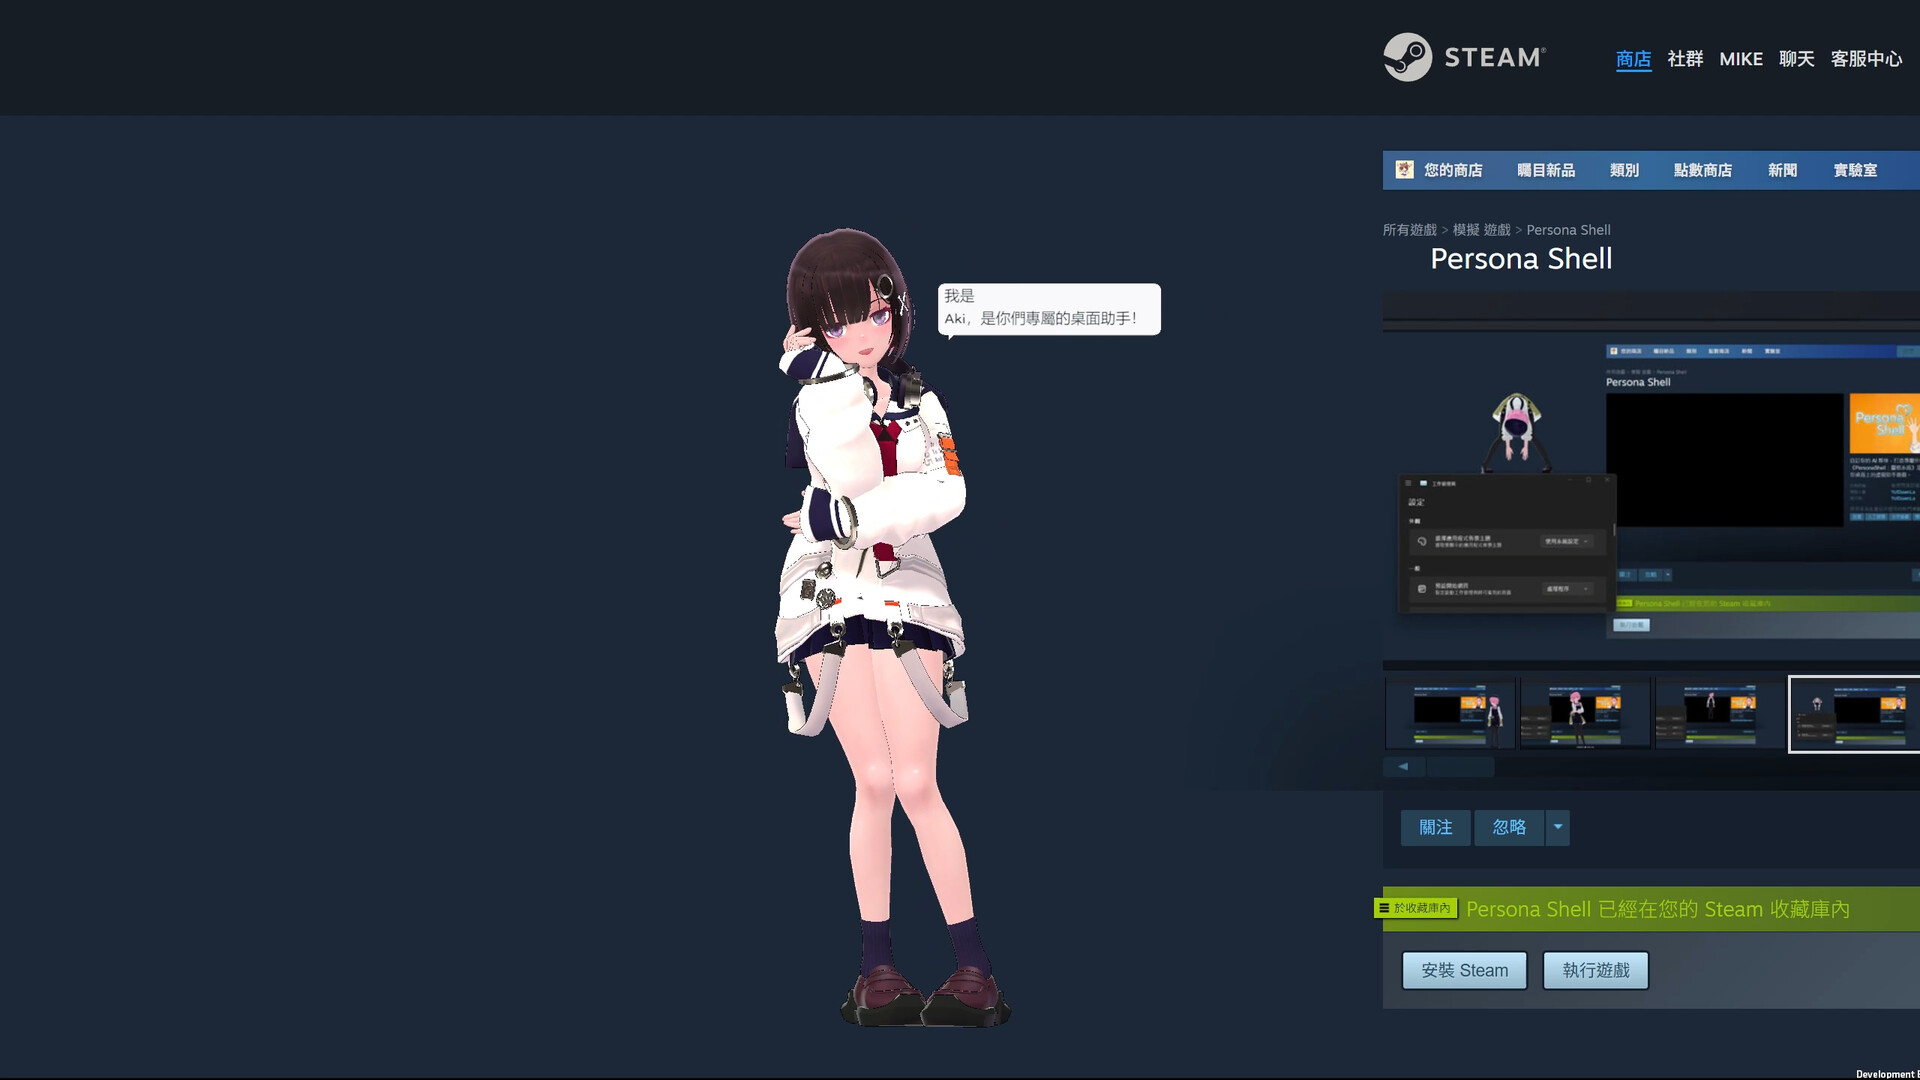Click the 安裝 Steam button
The image size is (1920, 1080).
click(1464, 970)
